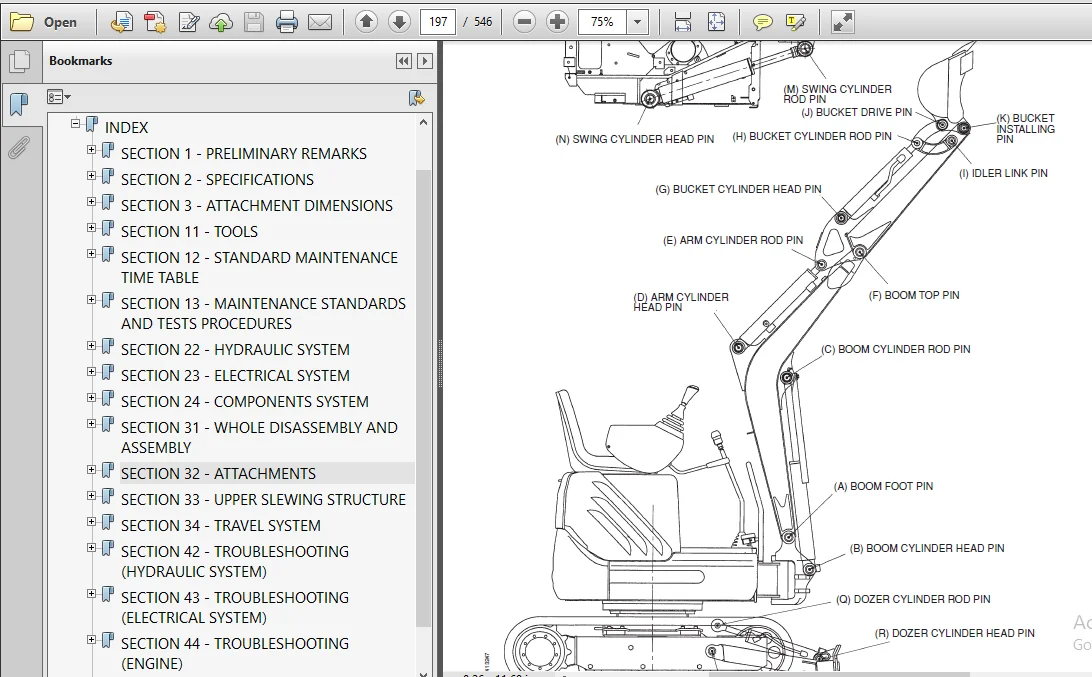This screenshot has height=677, width=1092.
Task: Go to next page arrow
Action: 399,22
